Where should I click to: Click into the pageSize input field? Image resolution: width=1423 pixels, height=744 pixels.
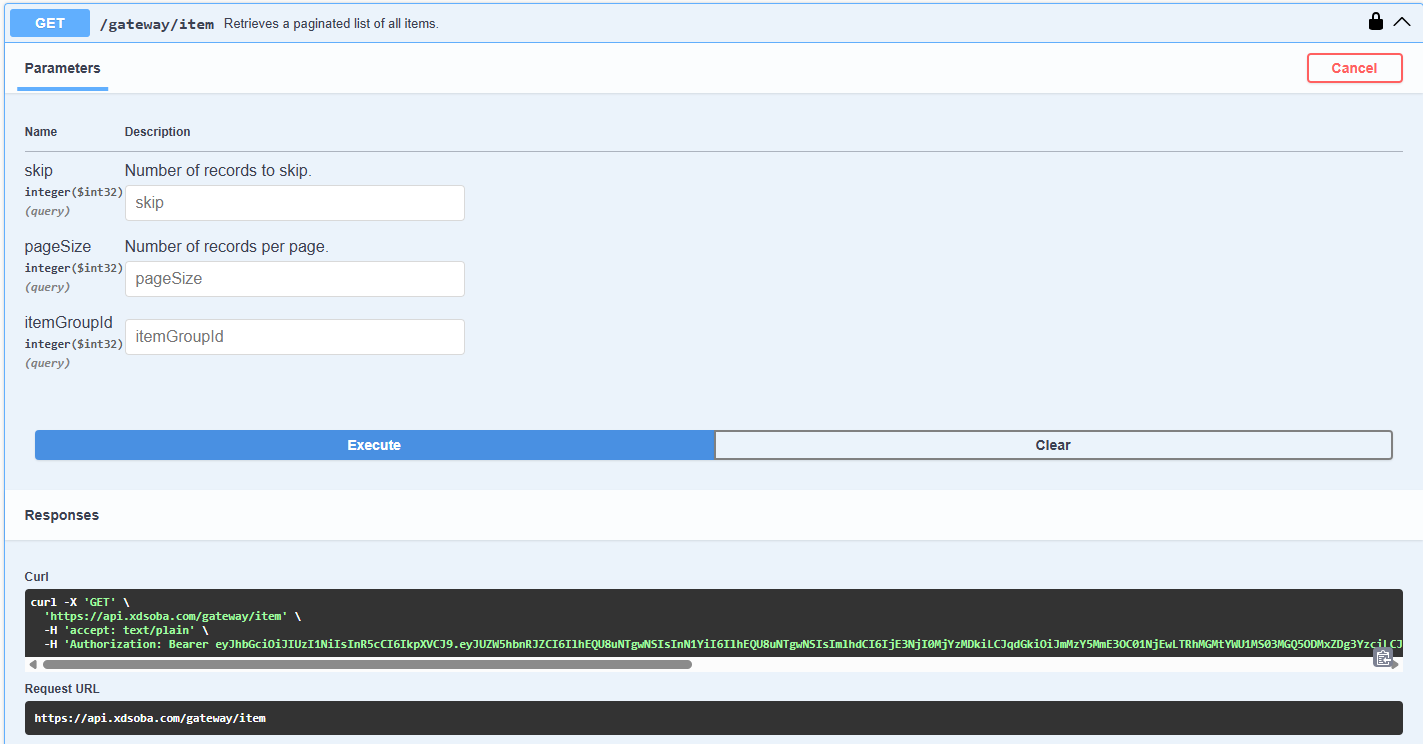(x=294, y=279)
